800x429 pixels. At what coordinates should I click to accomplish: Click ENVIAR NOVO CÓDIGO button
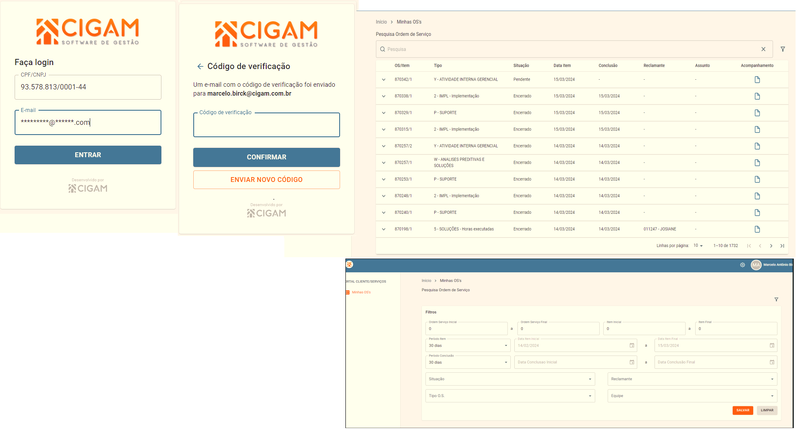click(266, 180)
